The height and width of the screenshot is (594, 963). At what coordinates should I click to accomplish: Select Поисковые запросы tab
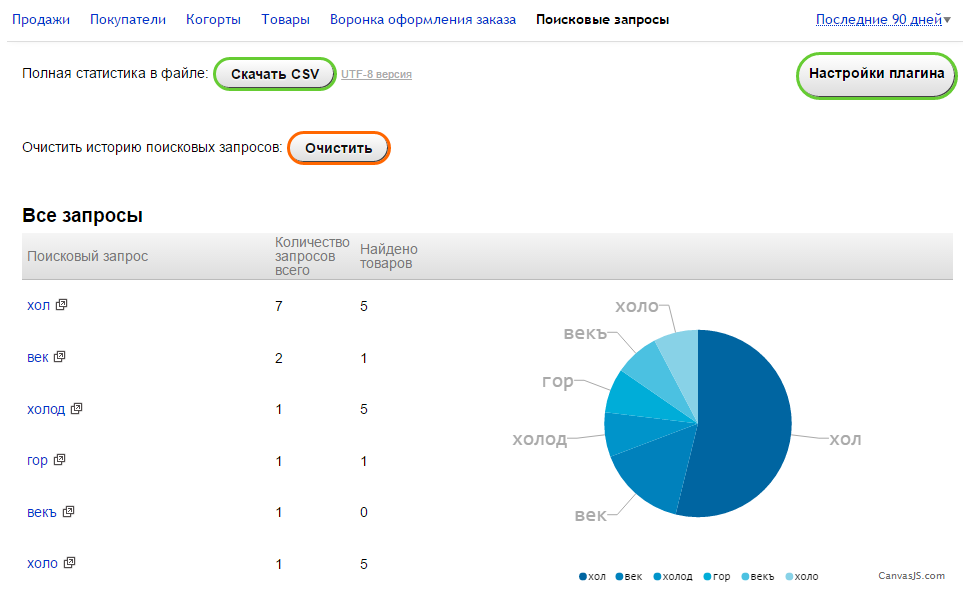point(602,20)
